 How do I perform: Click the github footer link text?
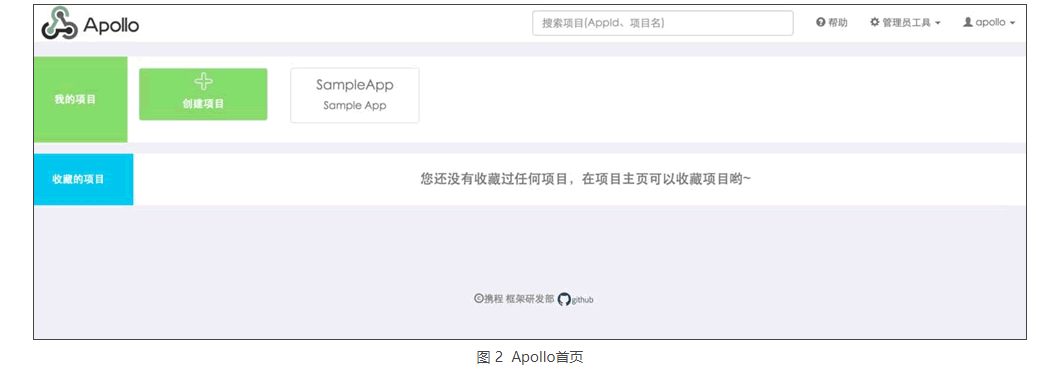(x=582, y=300)
